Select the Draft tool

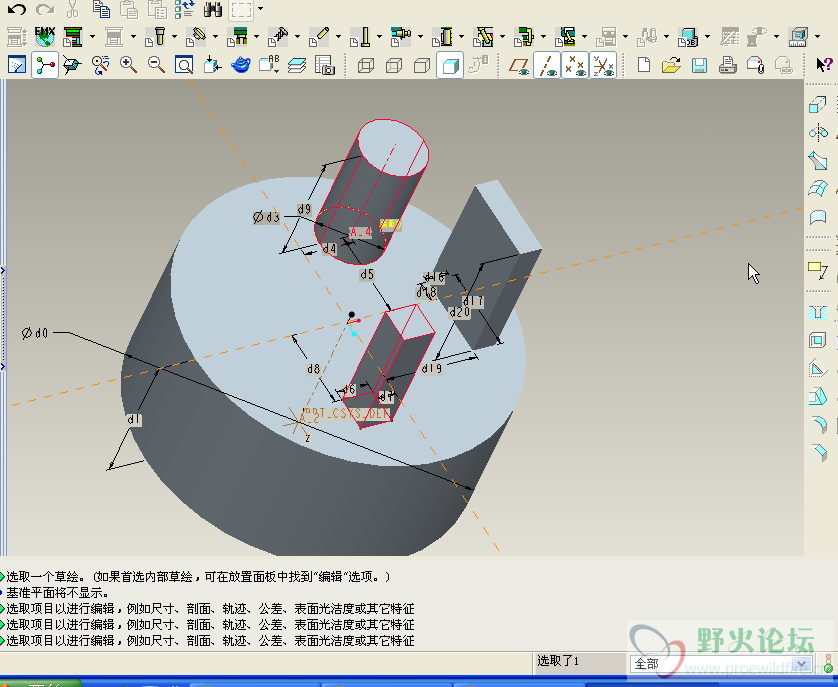pos(818,397)
